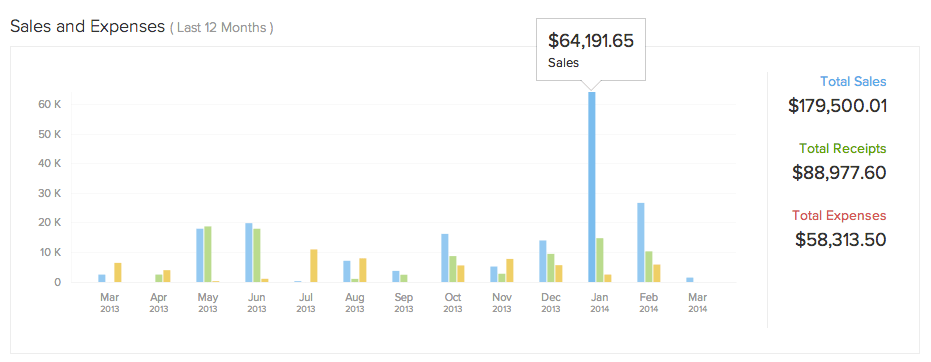Click the Jan 2014 month label
931x362 pixels.
pos(600,302)
